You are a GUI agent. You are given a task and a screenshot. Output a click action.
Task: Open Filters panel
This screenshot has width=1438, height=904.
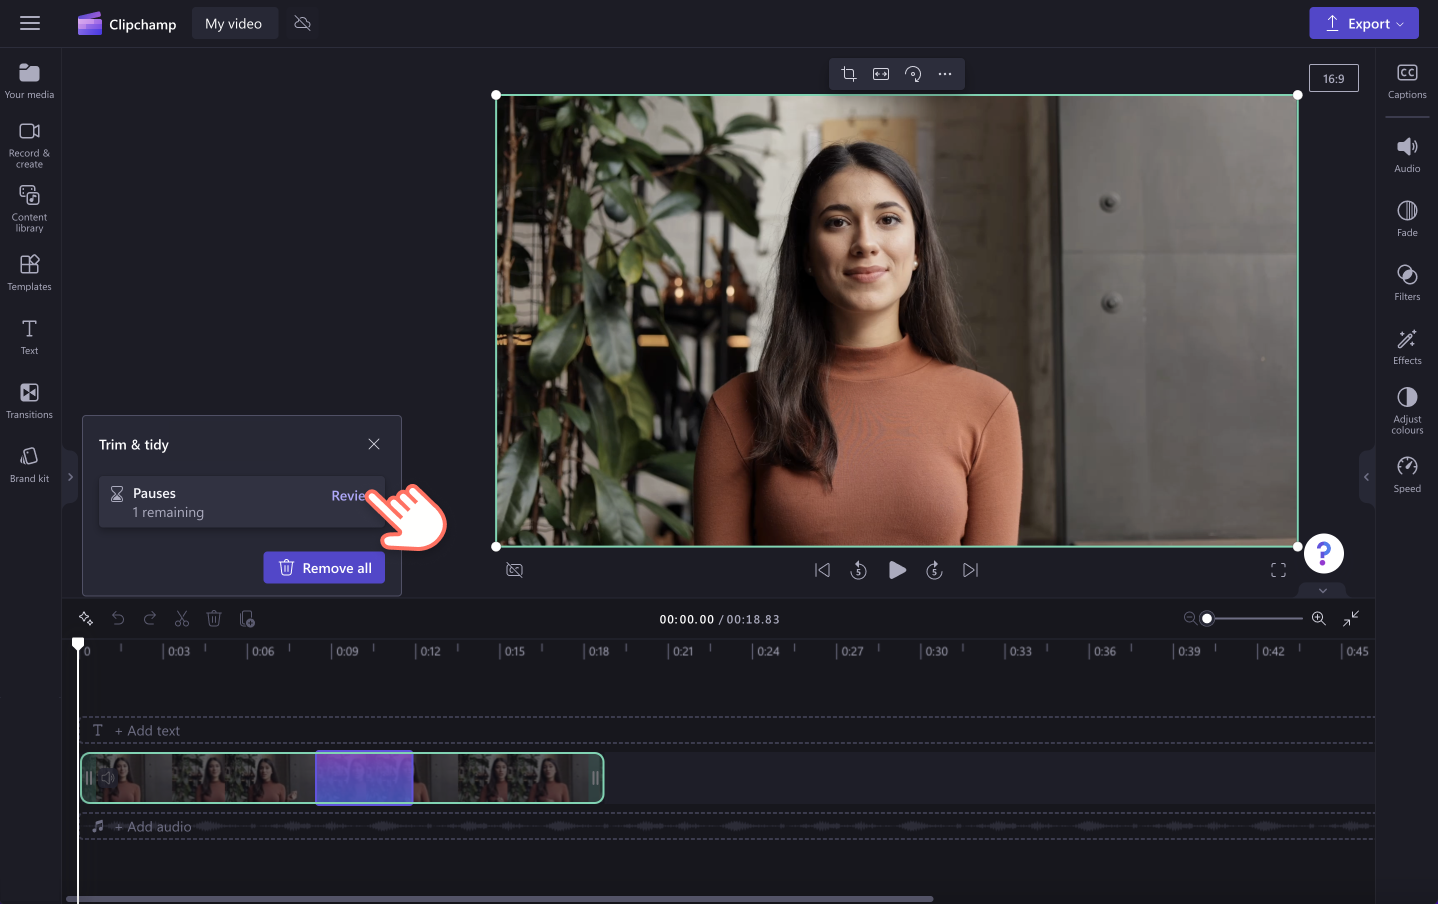pos(1407,284)
